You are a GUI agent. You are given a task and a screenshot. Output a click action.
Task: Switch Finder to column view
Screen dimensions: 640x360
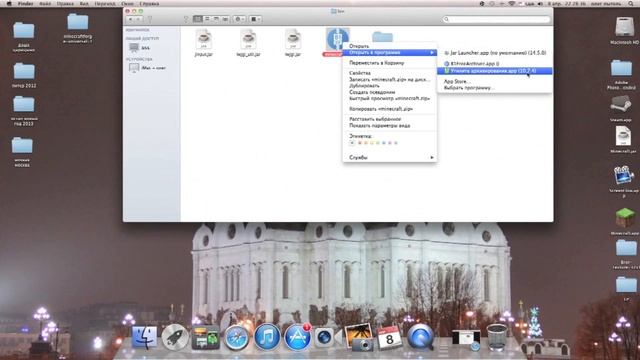tap(216, 19)
